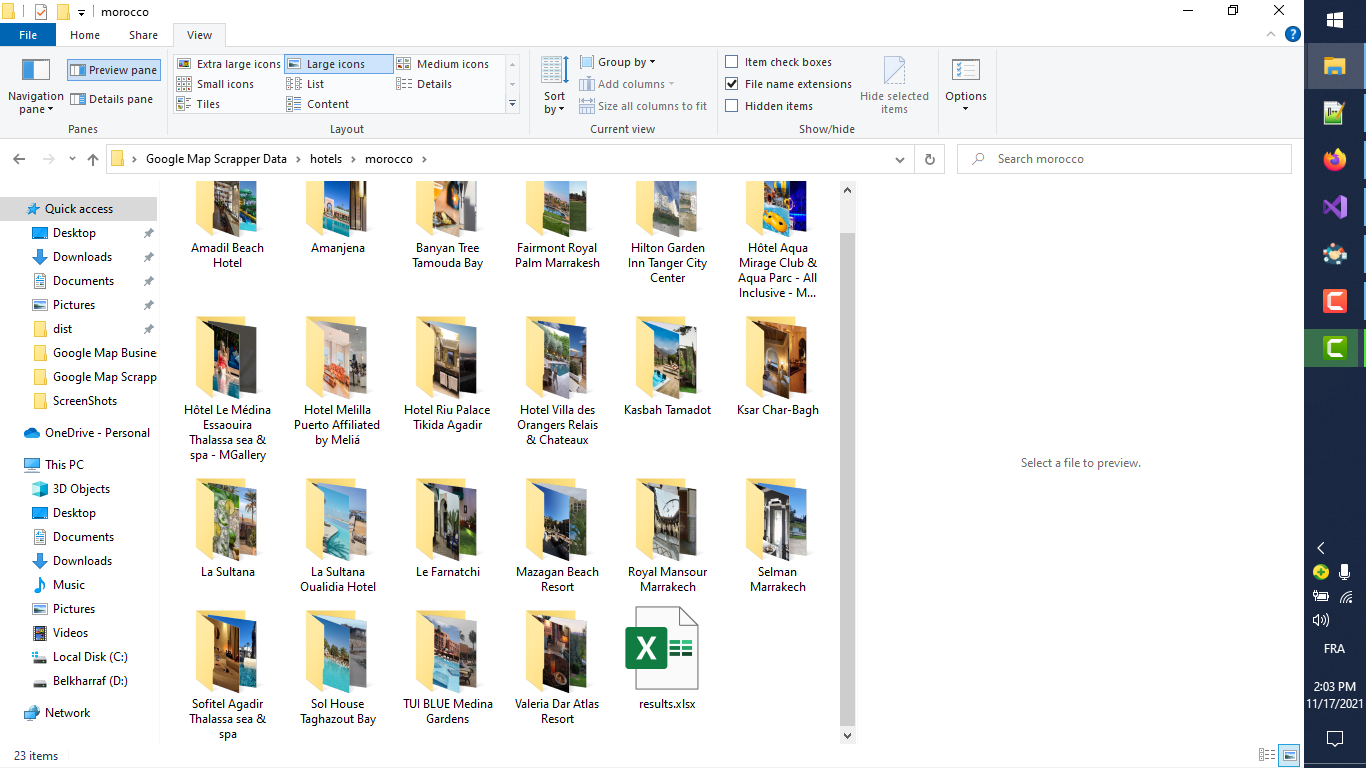Screen dimensions: 1366x768
Task: Open Local Disk (C:) in navigation pane
Action: click(x=90, y=657)
